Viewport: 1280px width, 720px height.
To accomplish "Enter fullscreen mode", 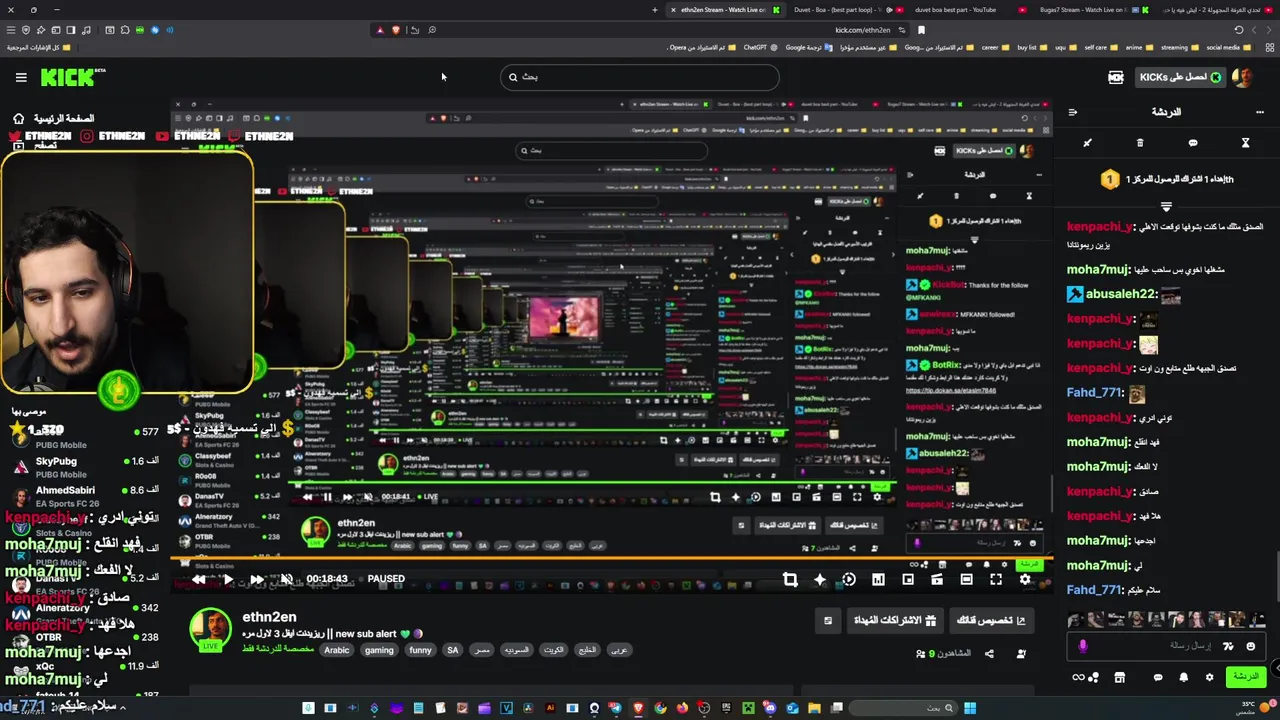I will point(996,579).
